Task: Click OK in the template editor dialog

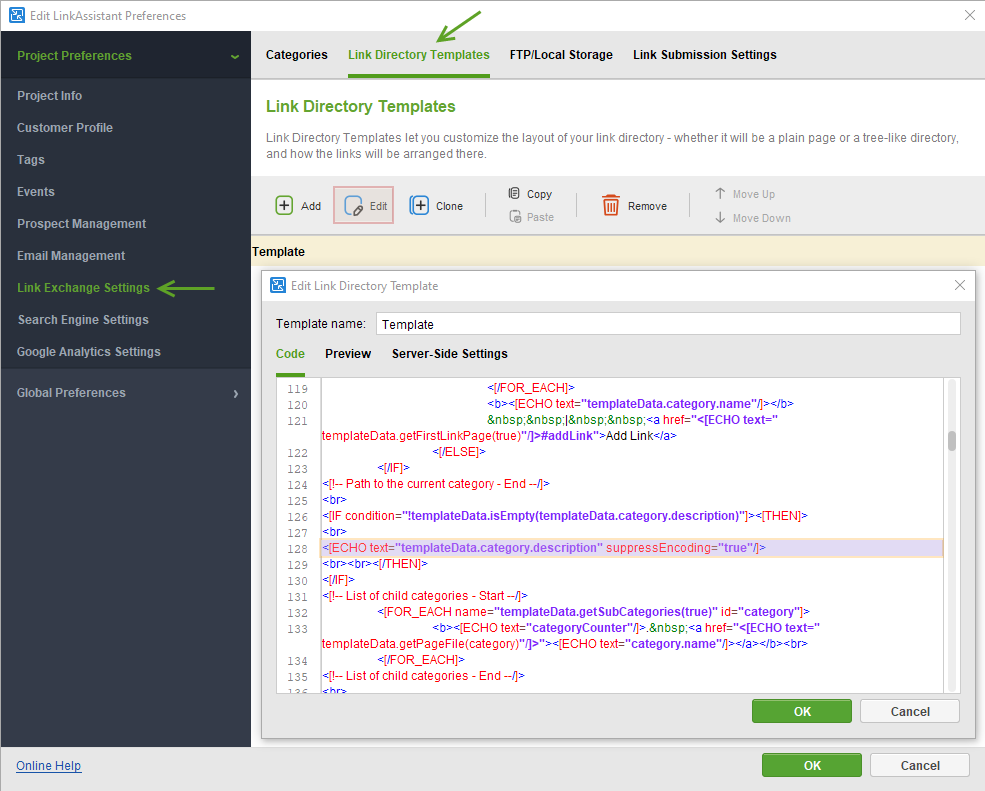Action: coord(802,711)
